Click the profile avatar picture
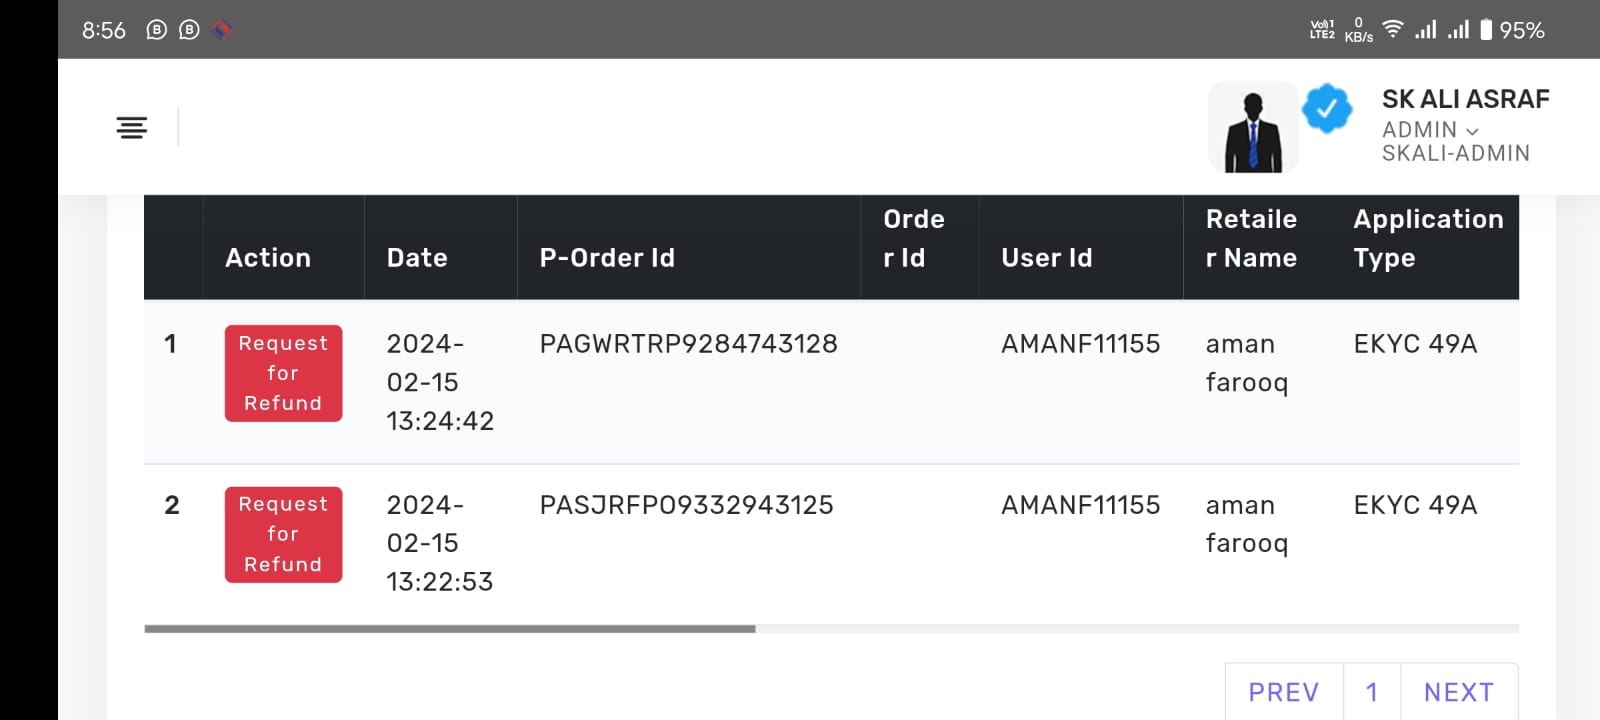This screenshot has width=1600, height=720. [1253, 127]
